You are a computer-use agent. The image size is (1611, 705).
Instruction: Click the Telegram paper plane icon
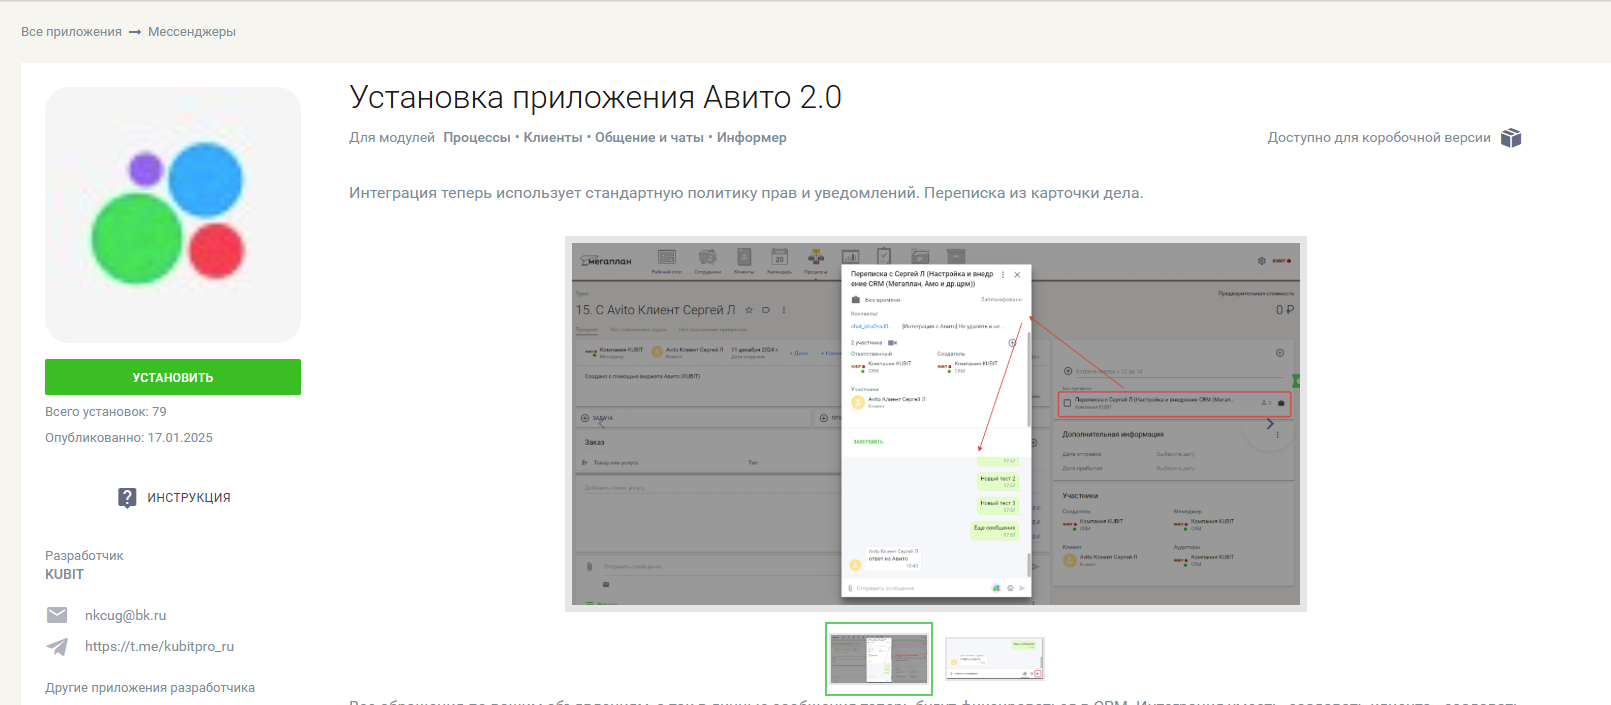tap(57, 647)
